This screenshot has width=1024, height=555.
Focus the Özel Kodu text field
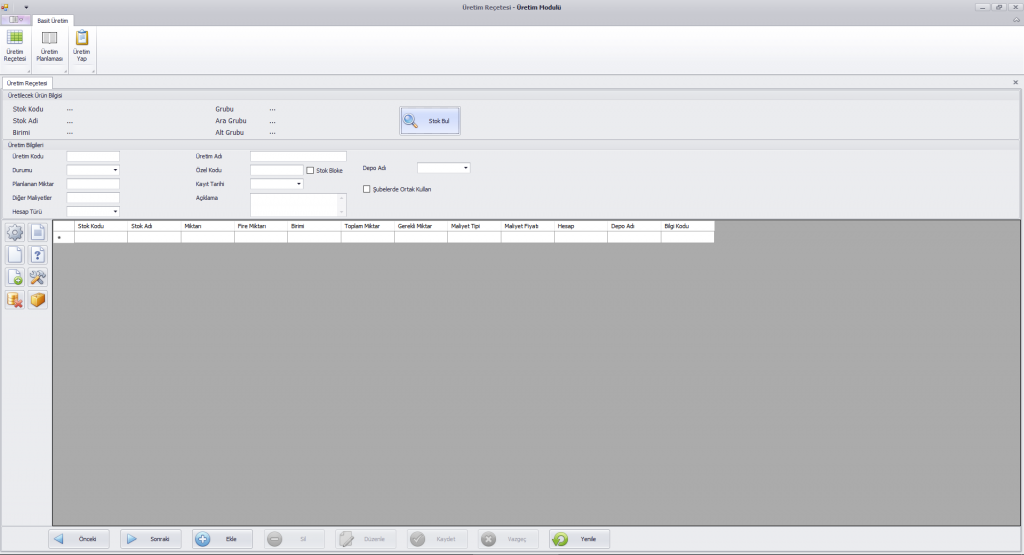(x=277, y=170)
